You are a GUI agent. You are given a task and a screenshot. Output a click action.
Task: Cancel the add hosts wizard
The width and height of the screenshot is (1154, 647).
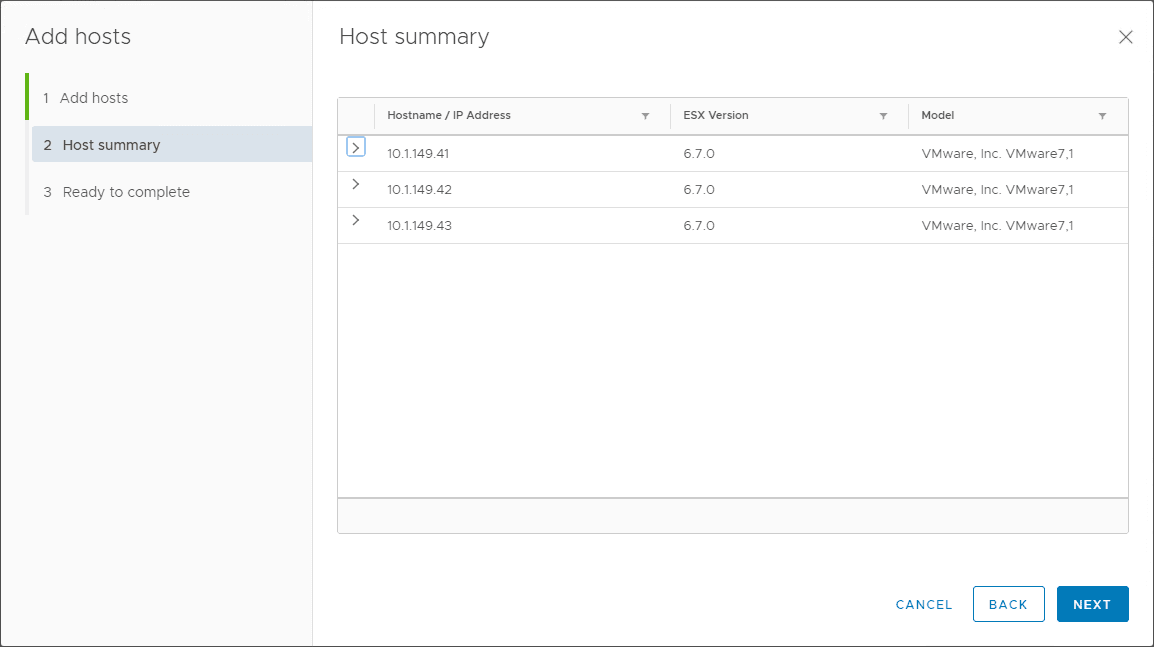[x=924, y=604]
